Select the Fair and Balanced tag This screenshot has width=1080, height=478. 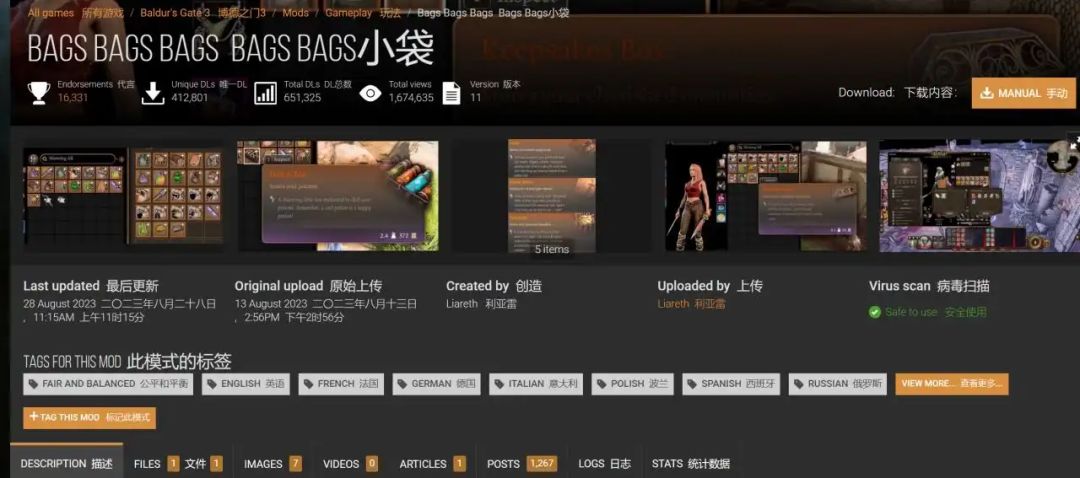pyautogui.click(x=108, y=384)
